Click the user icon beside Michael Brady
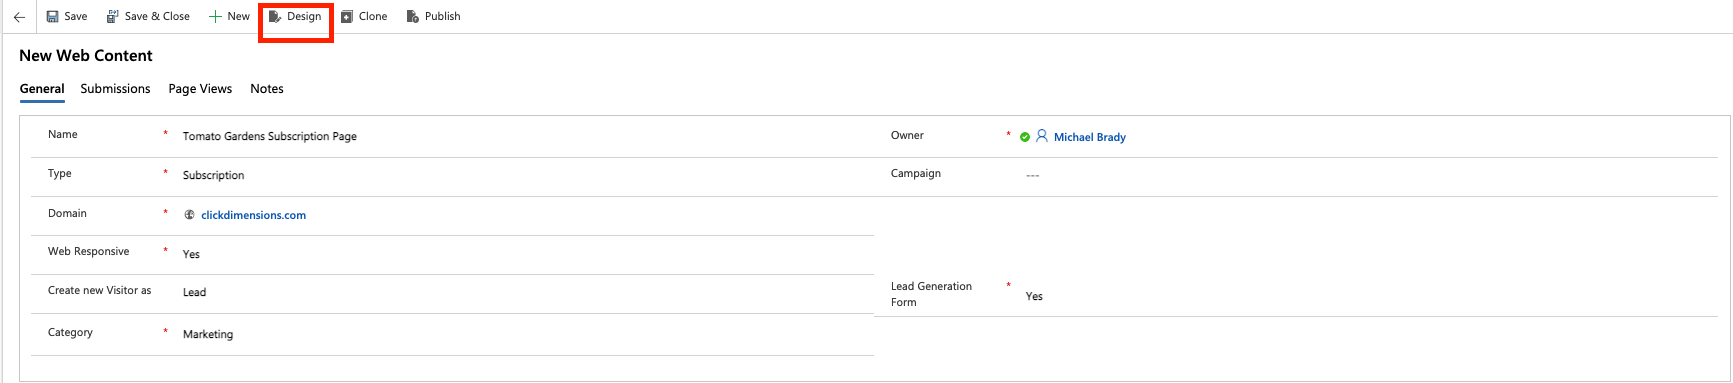Screen dimensions: 1733x383 click(x=1042, y=136)
